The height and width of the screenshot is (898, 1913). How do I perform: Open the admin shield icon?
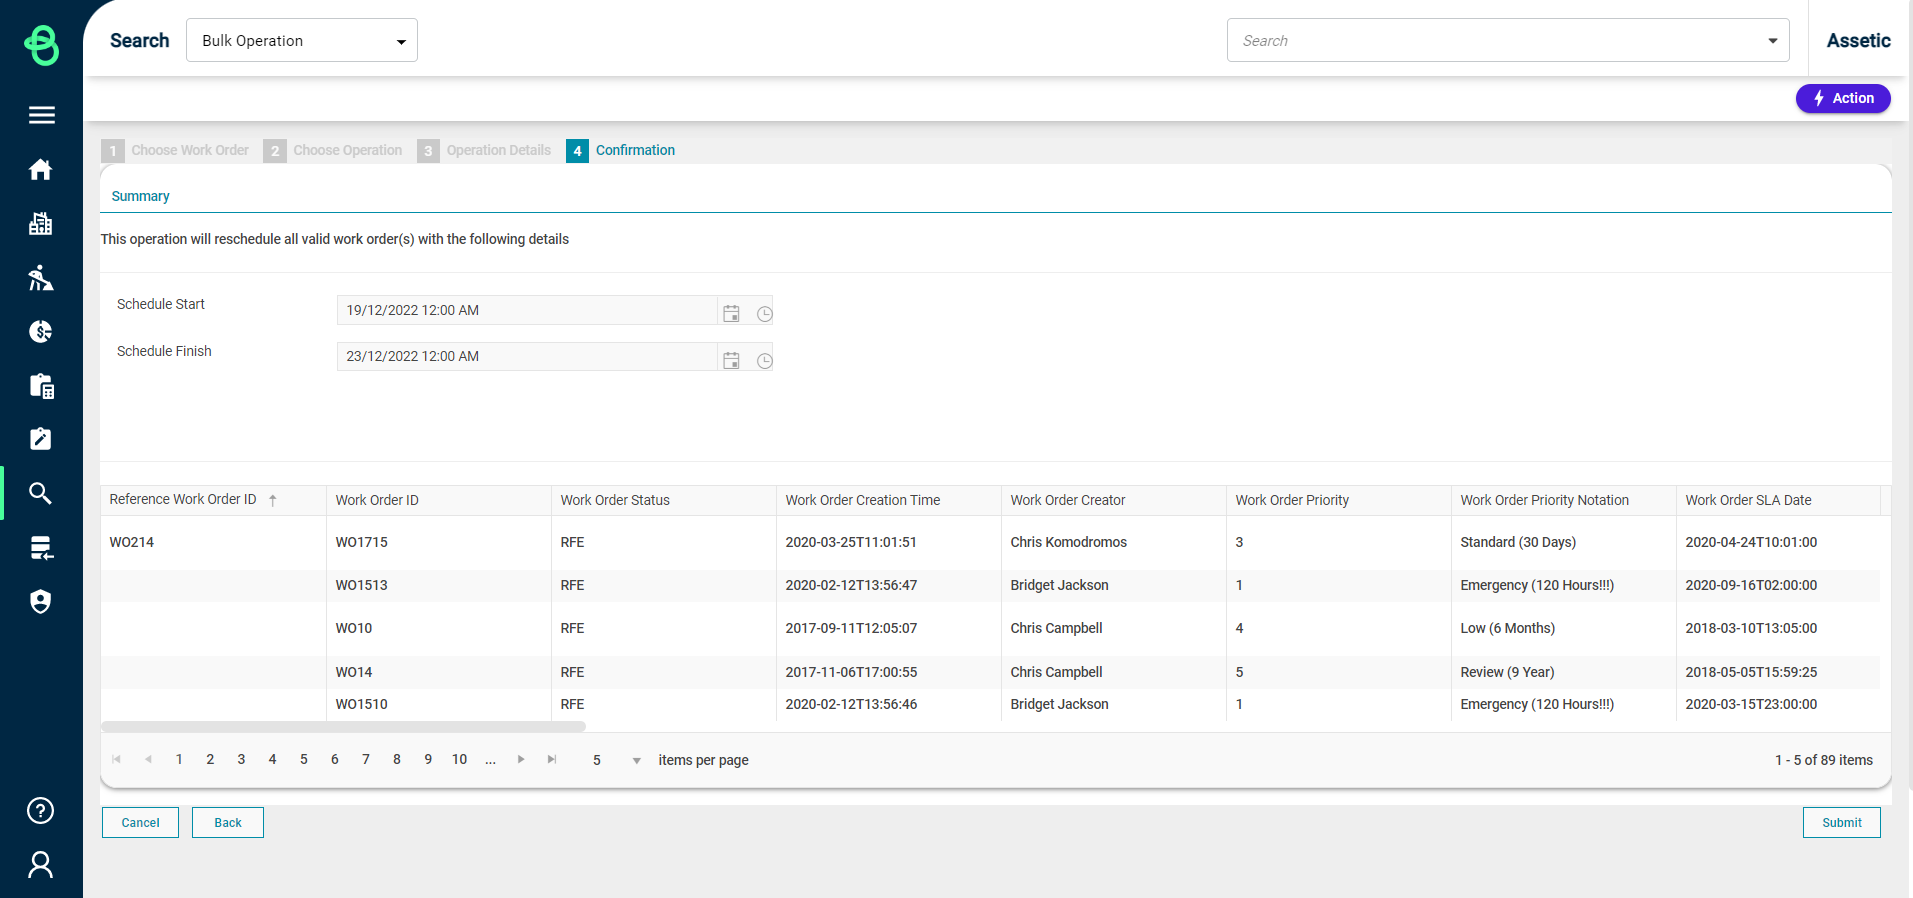point(41,601)
